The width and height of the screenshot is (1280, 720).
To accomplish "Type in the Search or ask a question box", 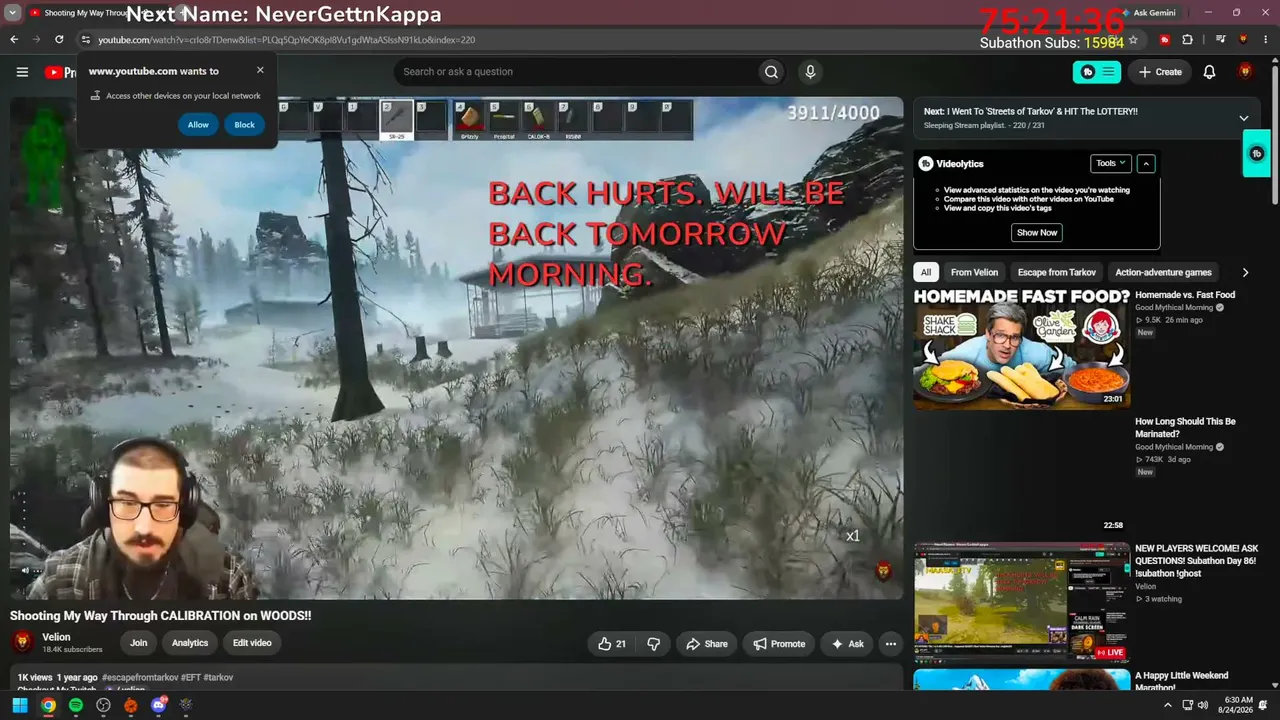I will [x=576, y=72].
